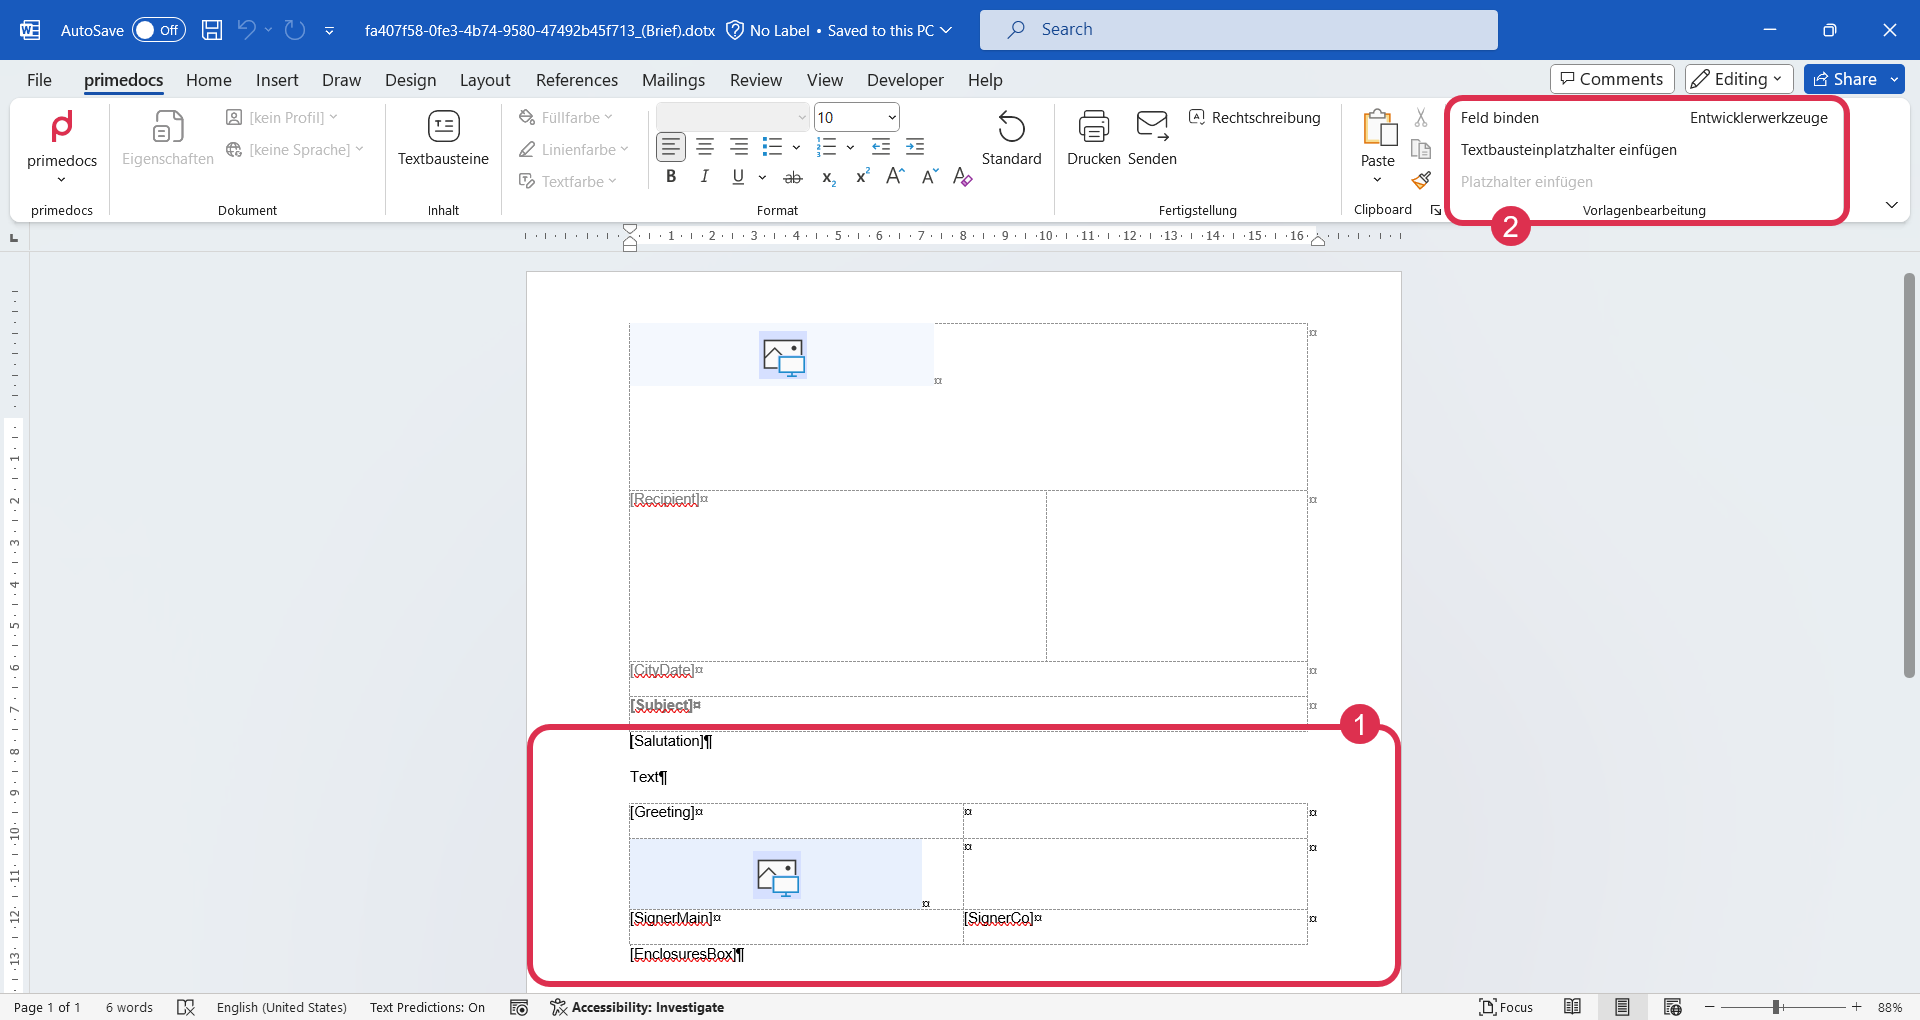Open Editing mode dropdown

[1739, 79]
